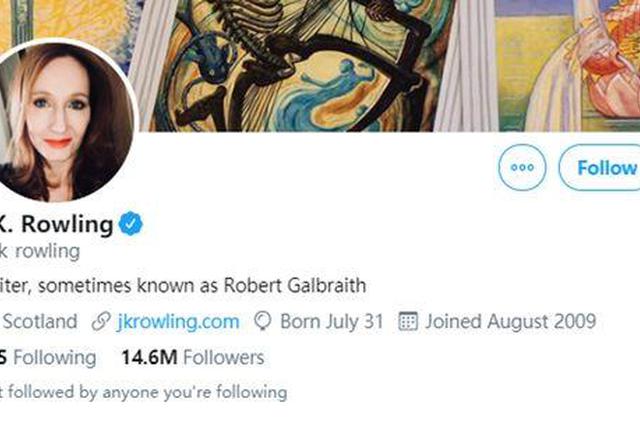Open the jkrowling.com website link

[178, 321]
